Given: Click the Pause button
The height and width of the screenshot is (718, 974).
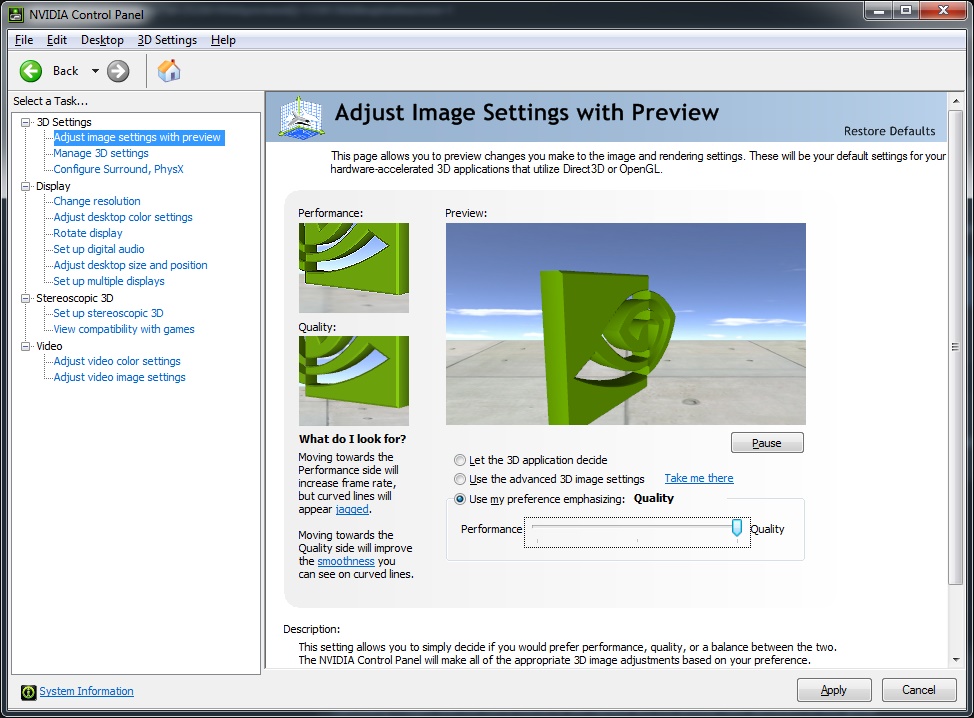Looking at the screenshot, I should pos(767,443).
